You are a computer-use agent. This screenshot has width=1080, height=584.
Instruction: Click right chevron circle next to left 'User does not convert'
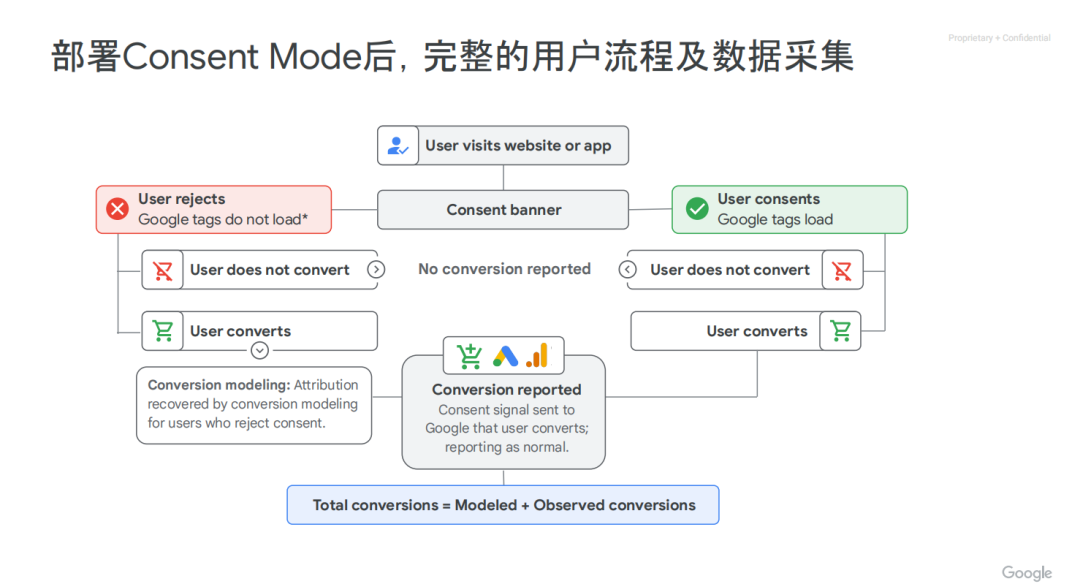[376, 269]
